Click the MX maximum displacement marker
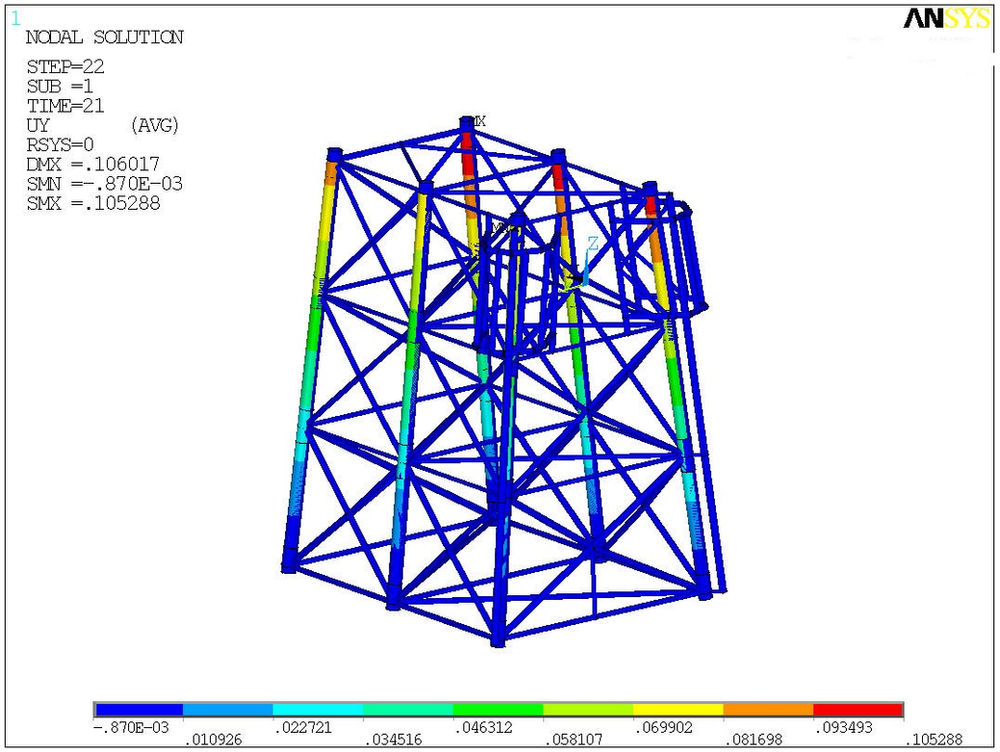The height and width of the screenshot is (752, 1000). pos(477,122)
